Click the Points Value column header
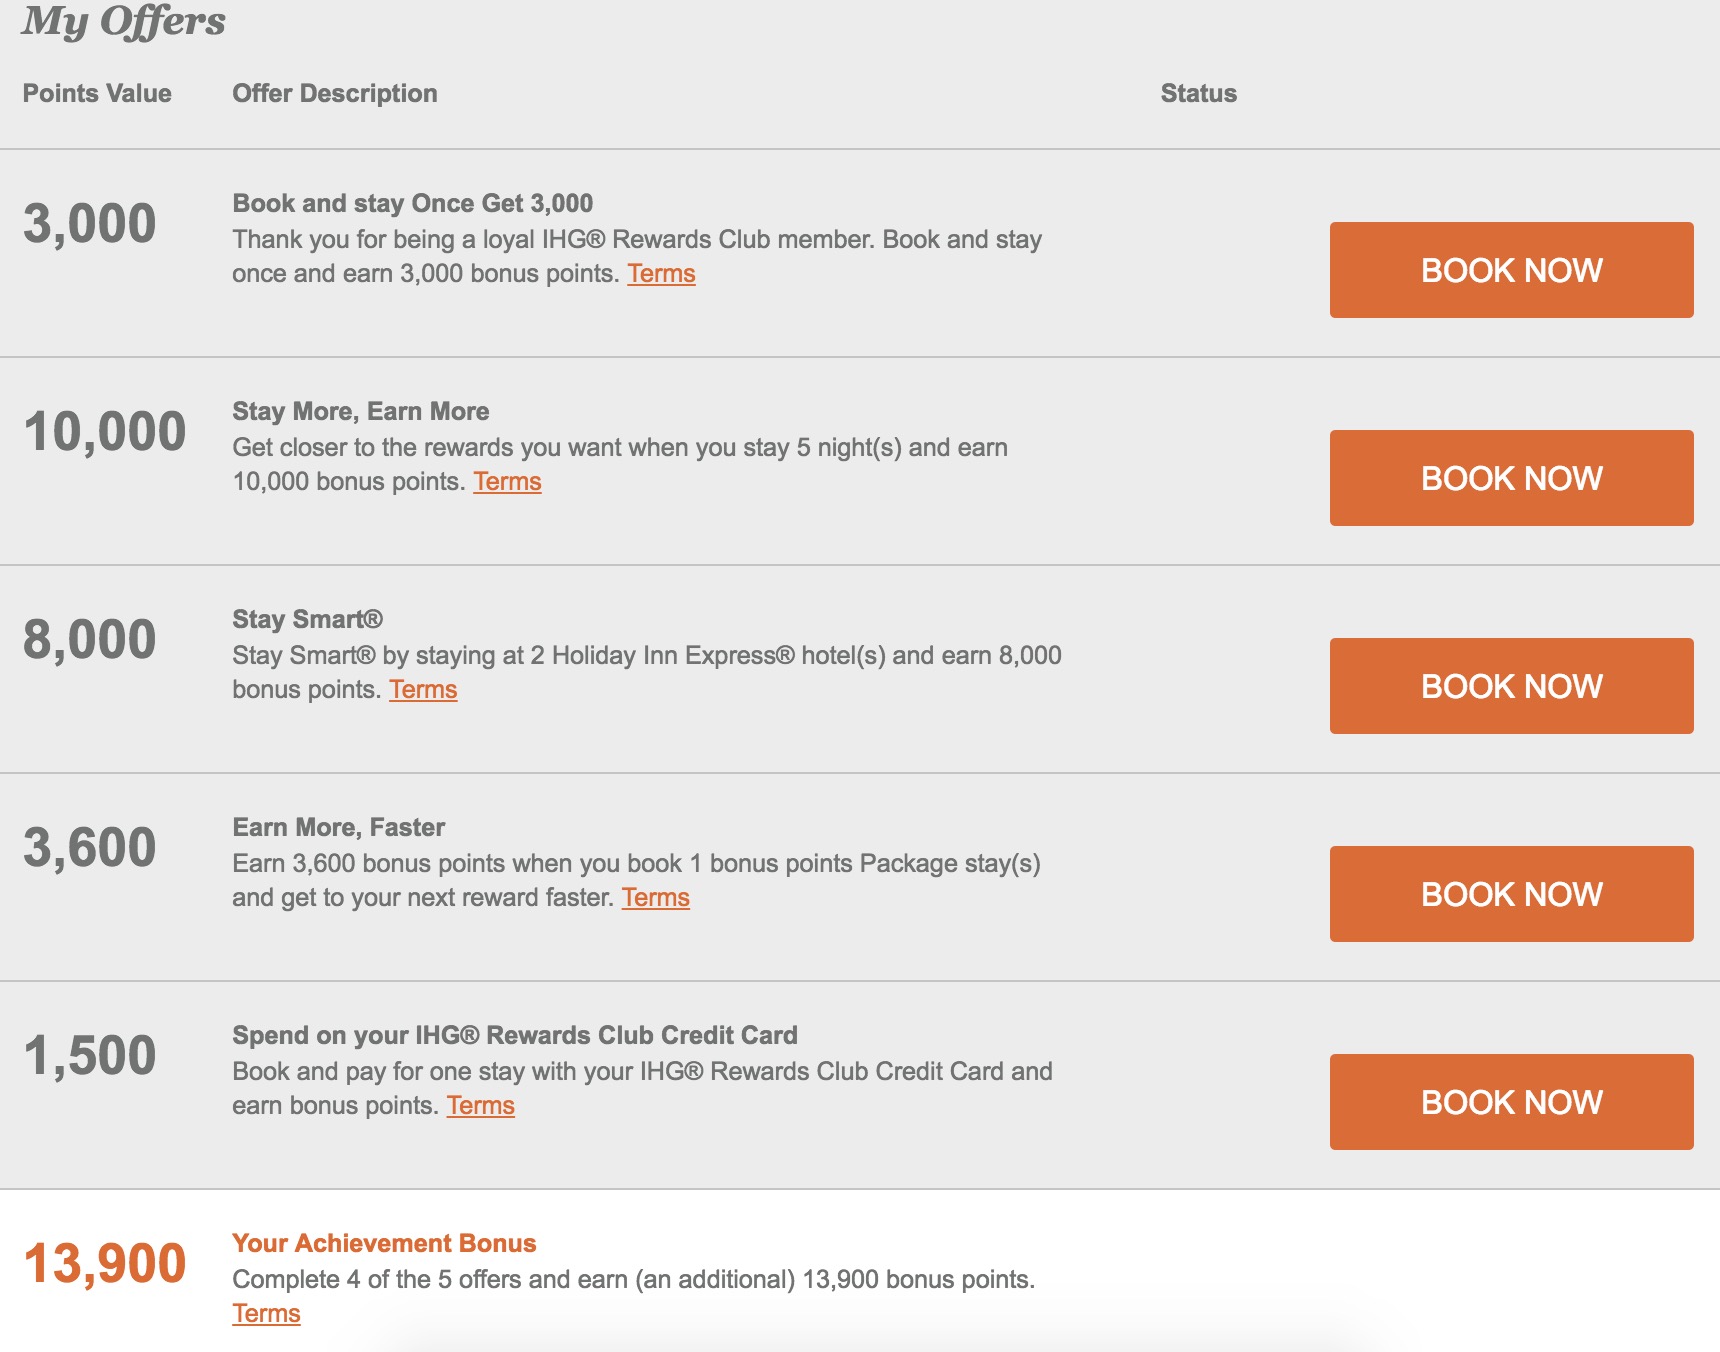This screenshot has width=1720, height=1352. click(x=97, y=93)
